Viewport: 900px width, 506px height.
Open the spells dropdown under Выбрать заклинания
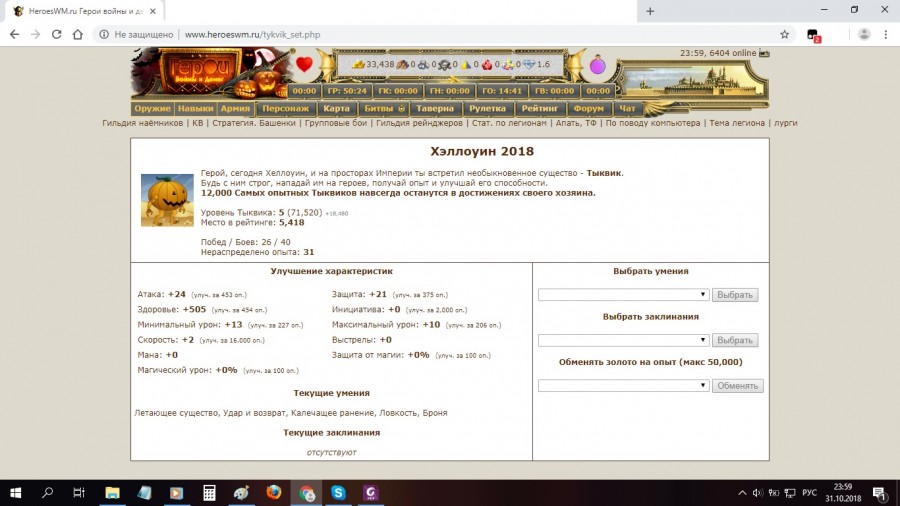point(623,340)
